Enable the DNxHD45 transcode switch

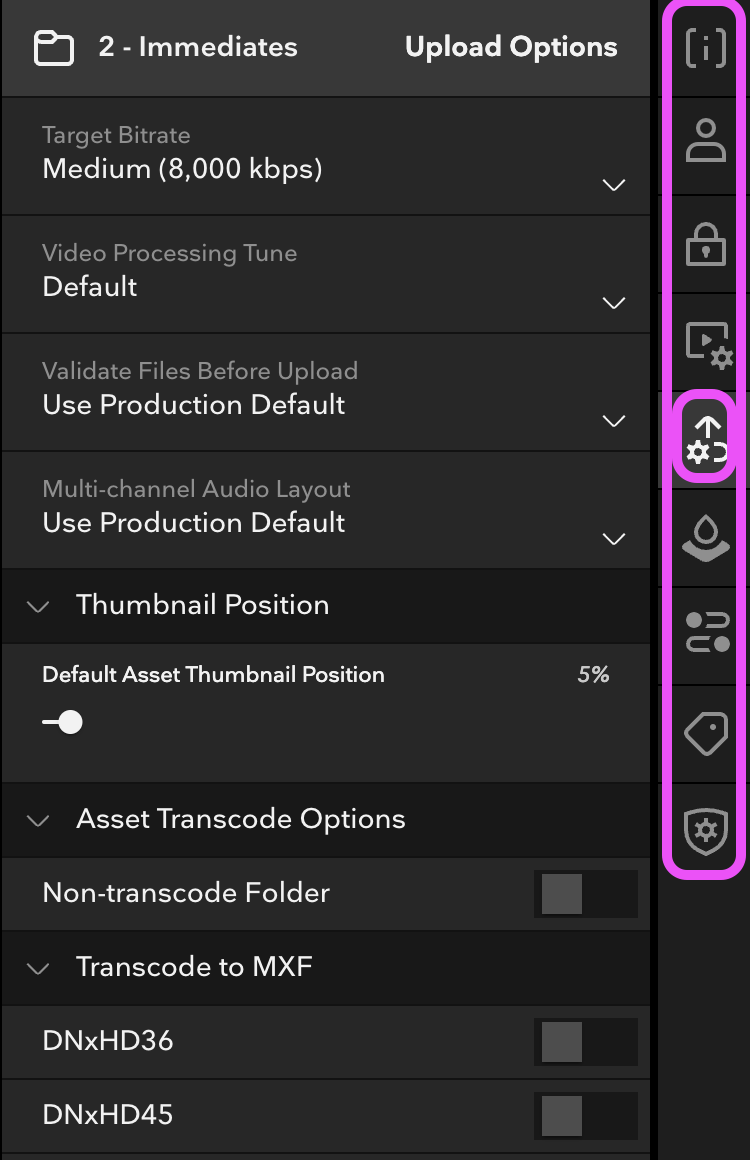point(586,1116)
